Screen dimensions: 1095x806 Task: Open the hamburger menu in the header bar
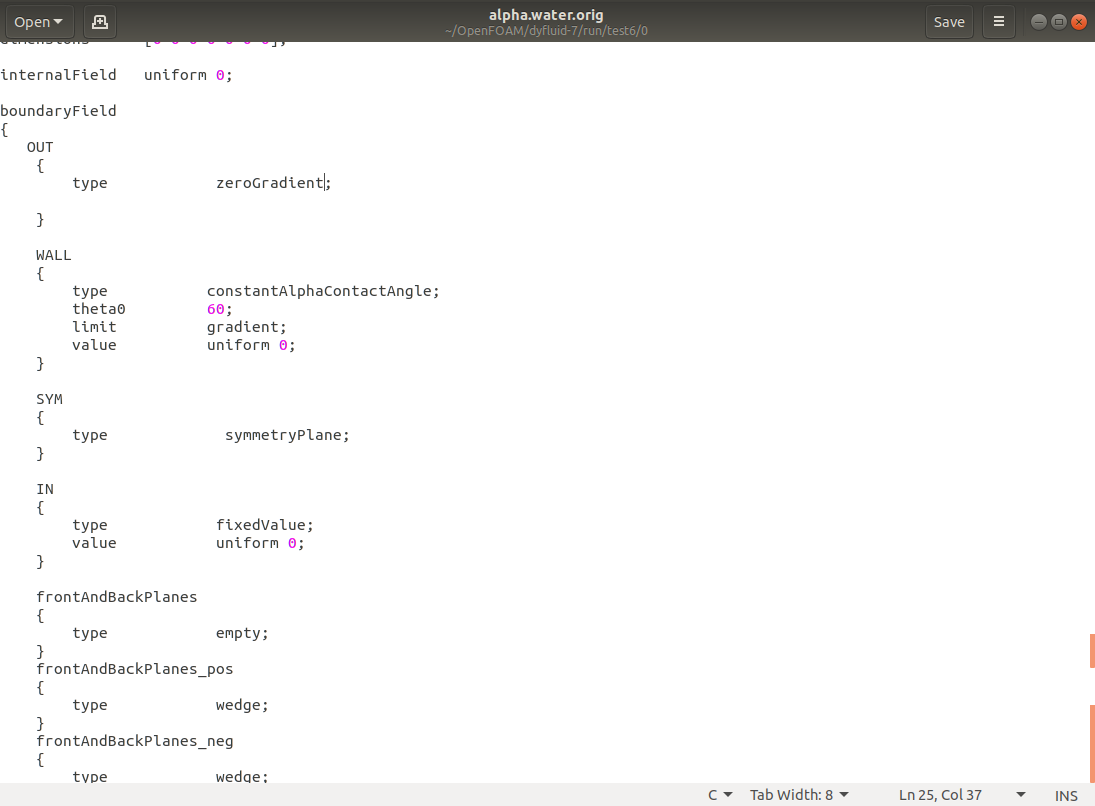point(998,21)
